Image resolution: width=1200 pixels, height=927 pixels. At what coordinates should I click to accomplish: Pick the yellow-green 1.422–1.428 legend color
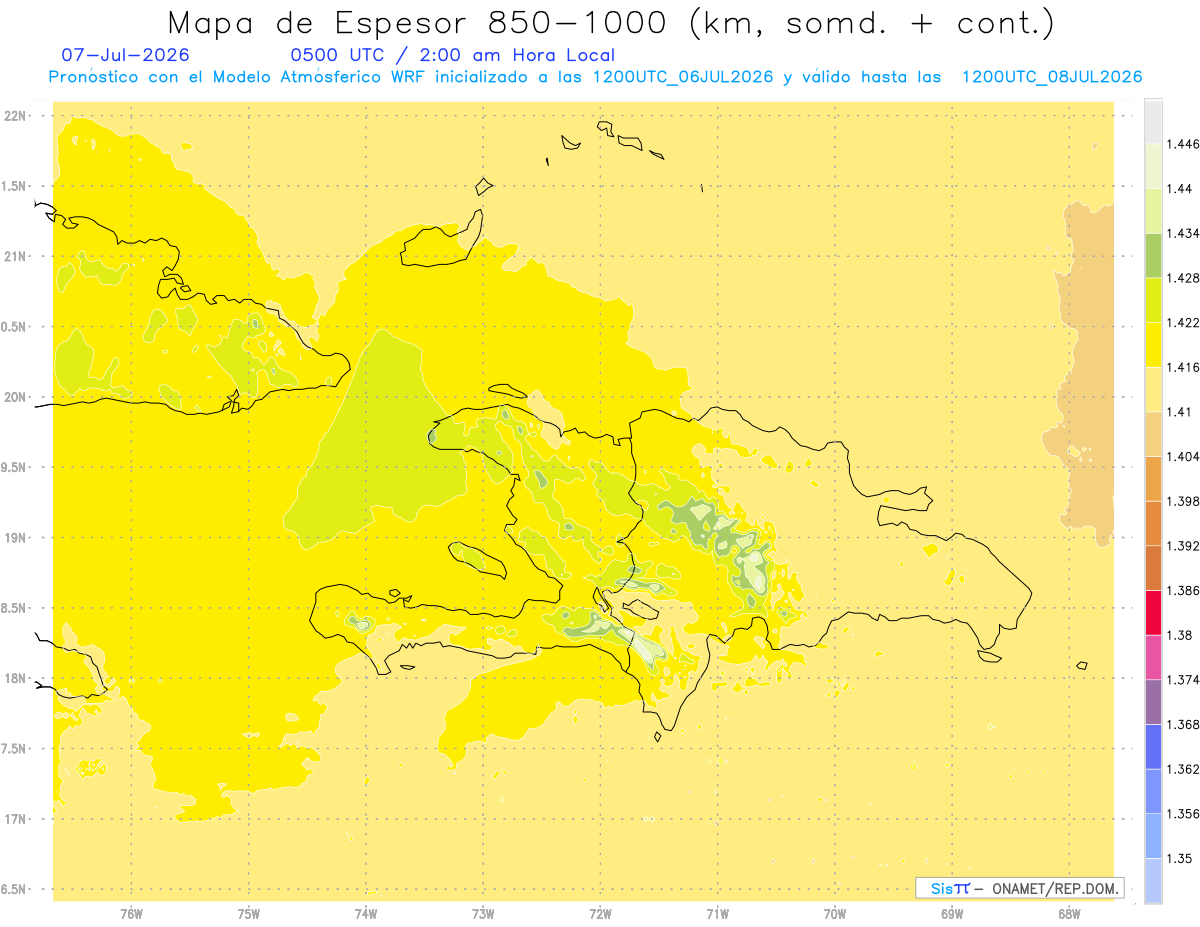tap(1153, 300)
